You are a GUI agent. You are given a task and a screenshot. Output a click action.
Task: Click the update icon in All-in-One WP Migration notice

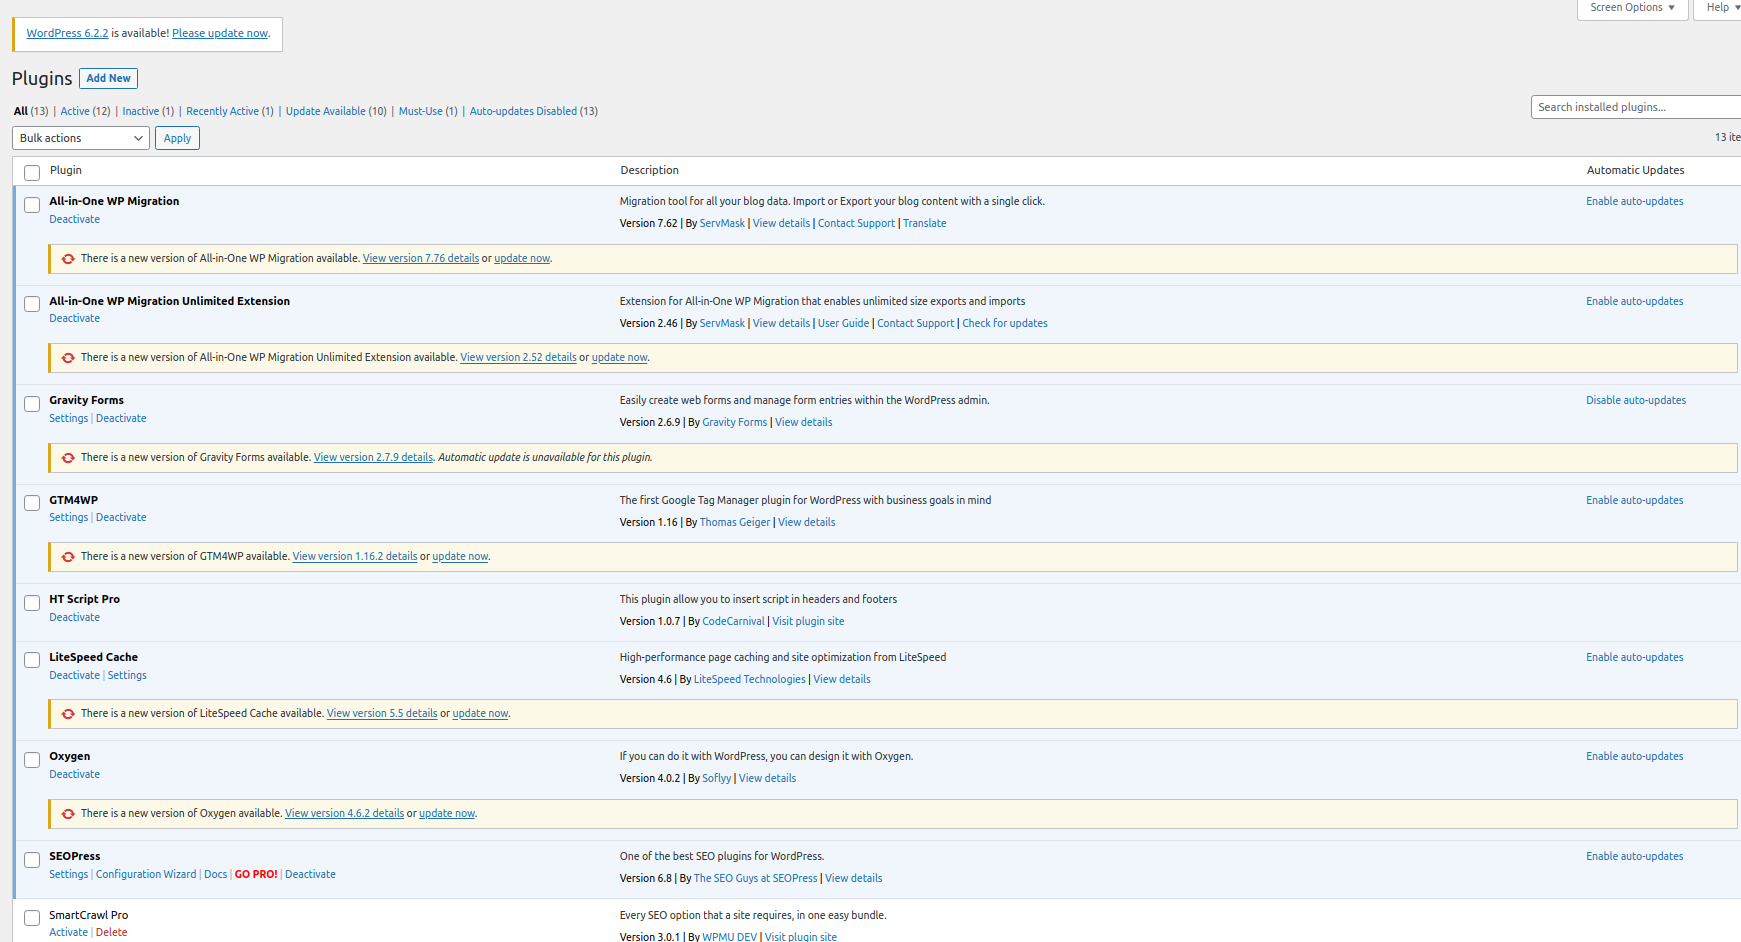68,259
